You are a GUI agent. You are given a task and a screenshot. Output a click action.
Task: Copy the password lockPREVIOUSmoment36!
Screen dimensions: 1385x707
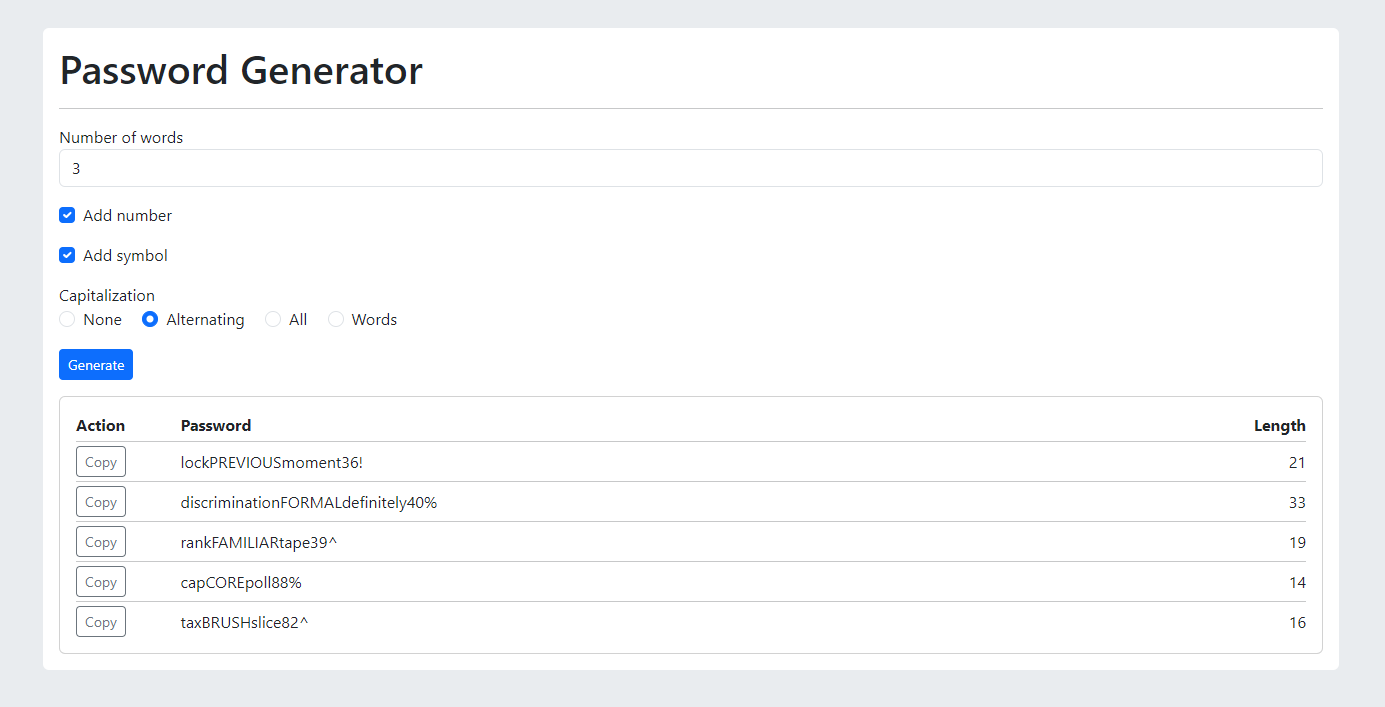click(x=100, y=461)
